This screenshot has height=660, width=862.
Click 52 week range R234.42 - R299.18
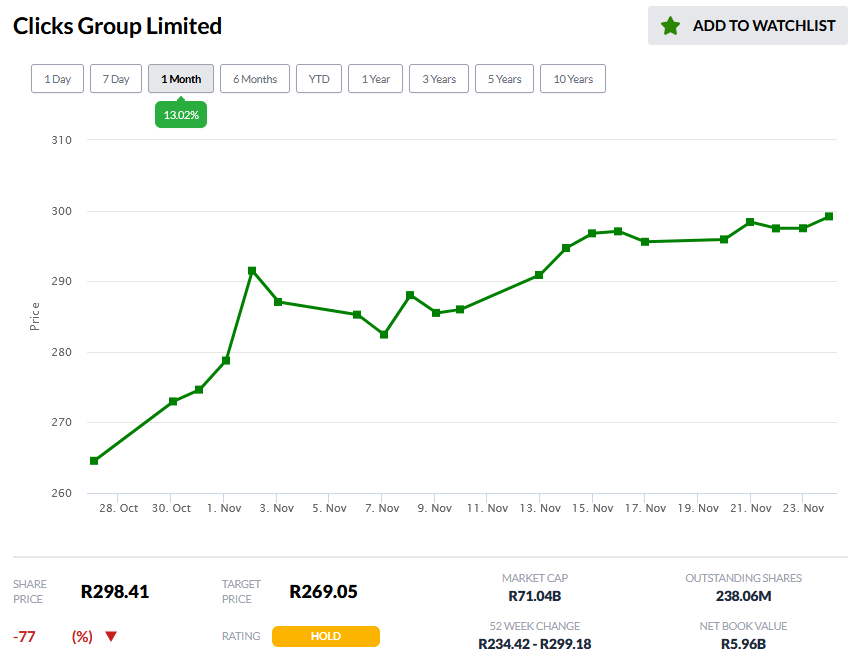tap(534, 644)
